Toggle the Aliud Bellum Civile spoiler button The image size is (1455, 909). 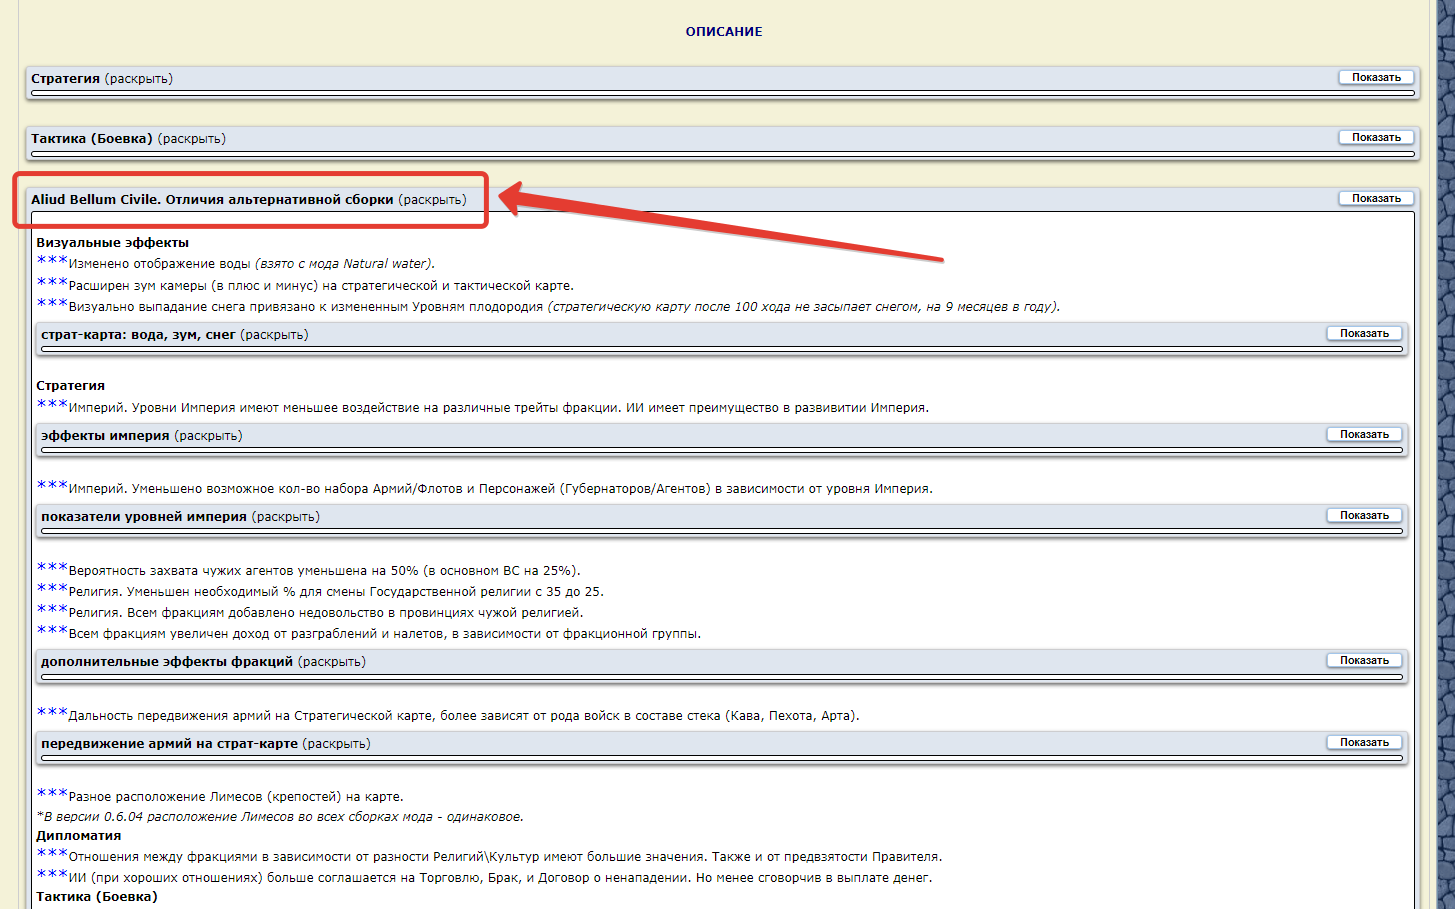pyautogui.click(x=1376, y=199)
